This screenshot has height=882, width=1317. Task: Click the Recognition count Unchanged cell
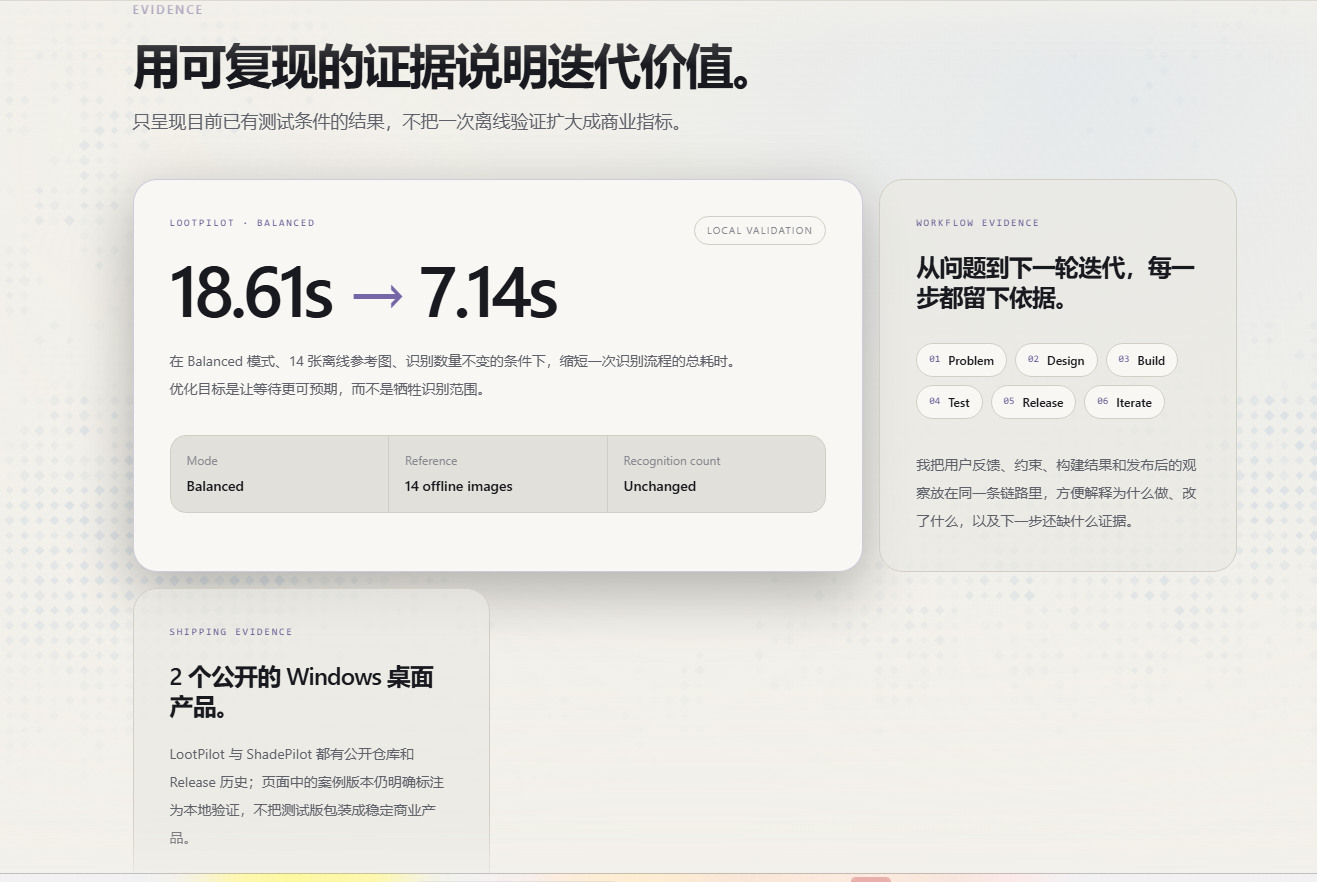tap(716, 474)
